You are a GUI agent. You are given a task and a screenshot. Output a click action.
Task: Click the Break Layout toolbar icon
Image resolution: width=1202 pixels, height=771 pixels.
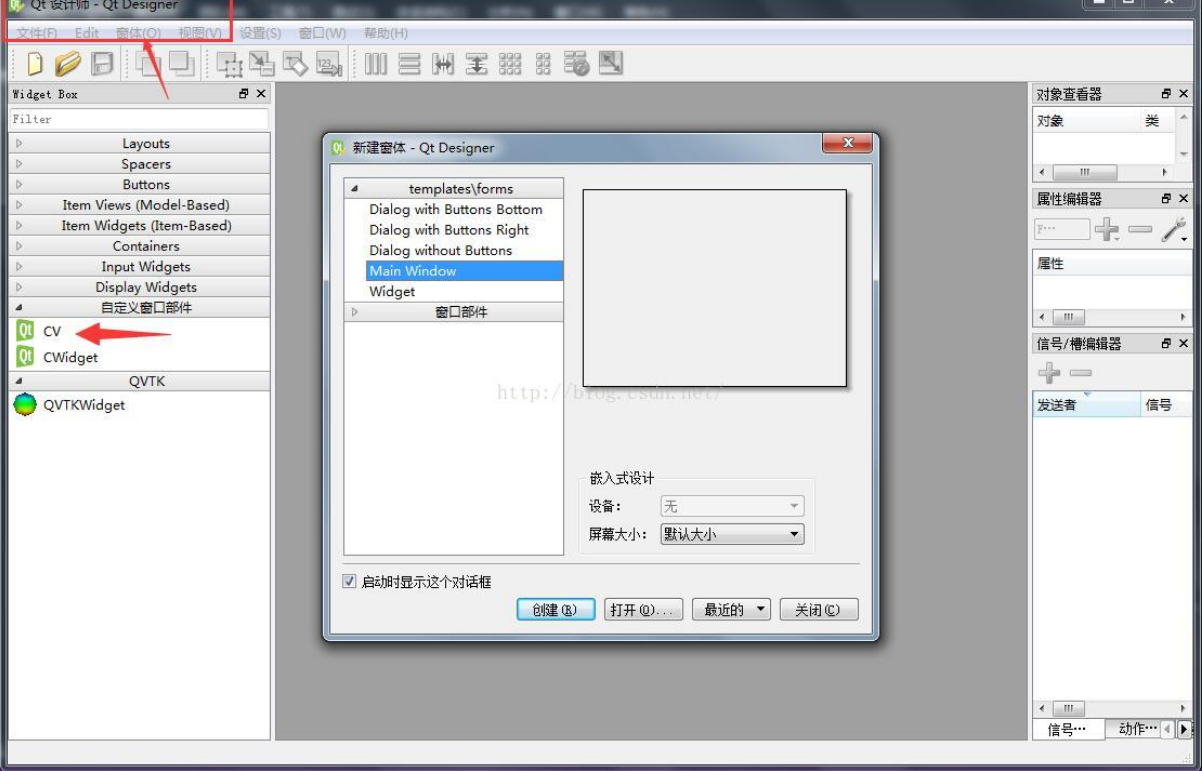tap(577, 64)
